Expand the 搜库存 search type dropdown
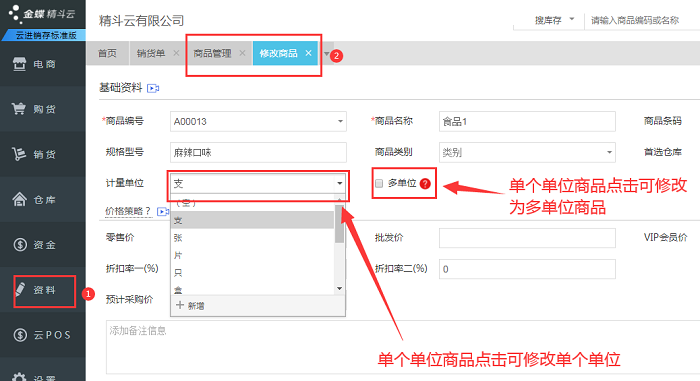This screenshot has width=700, height=381. coord(571,20)
